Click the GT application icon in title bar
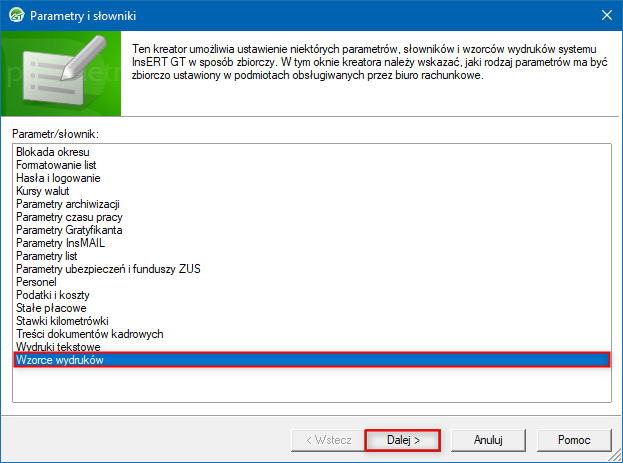The image size is (623, 463). (x=17, y=15)
